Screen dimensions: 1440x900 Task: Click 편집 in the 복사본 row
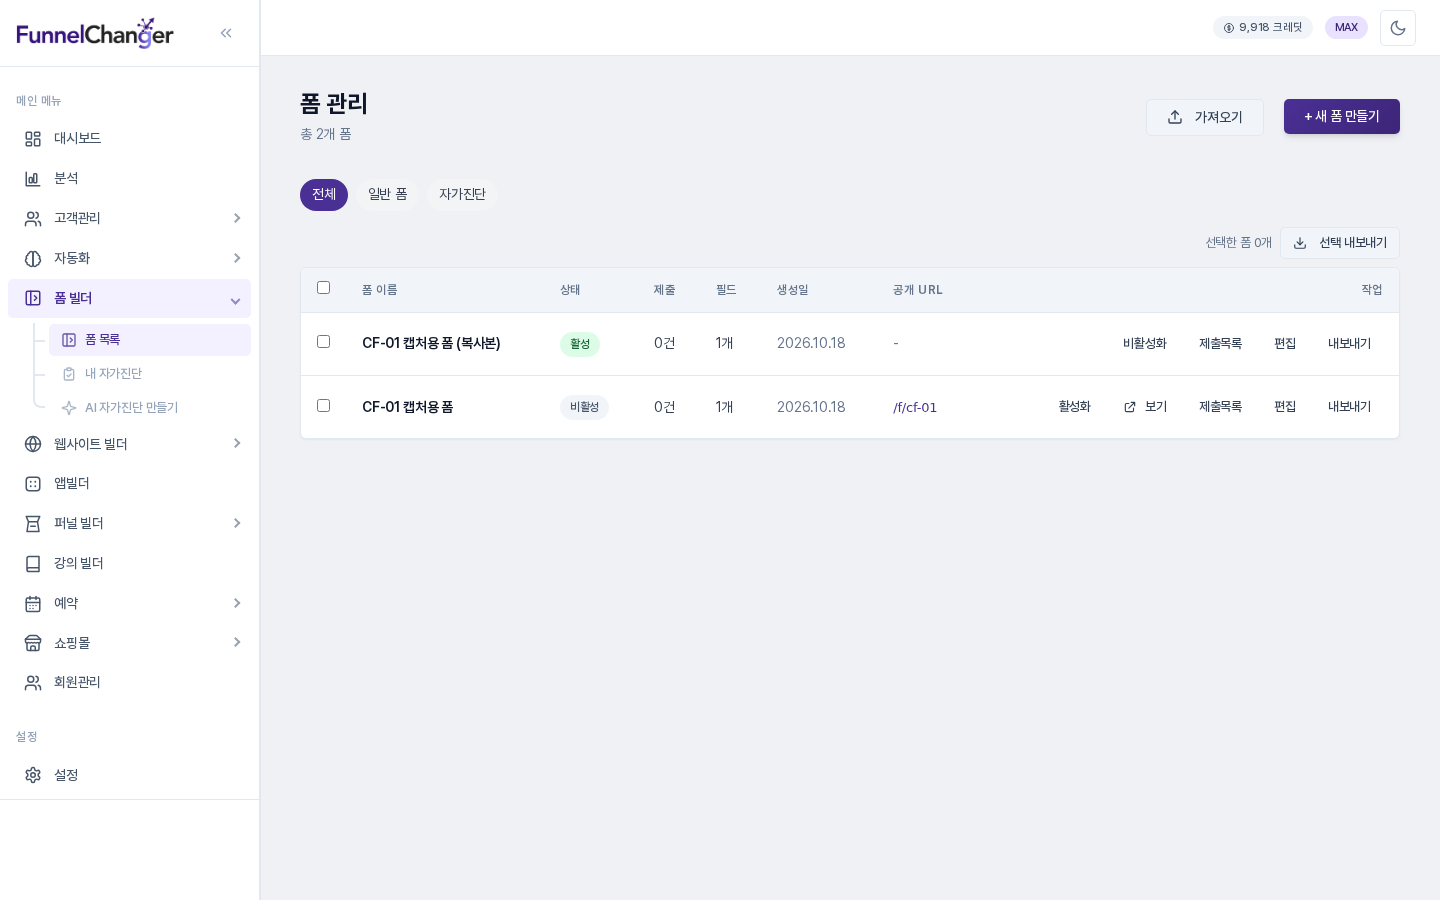(x=1285, y=344)
